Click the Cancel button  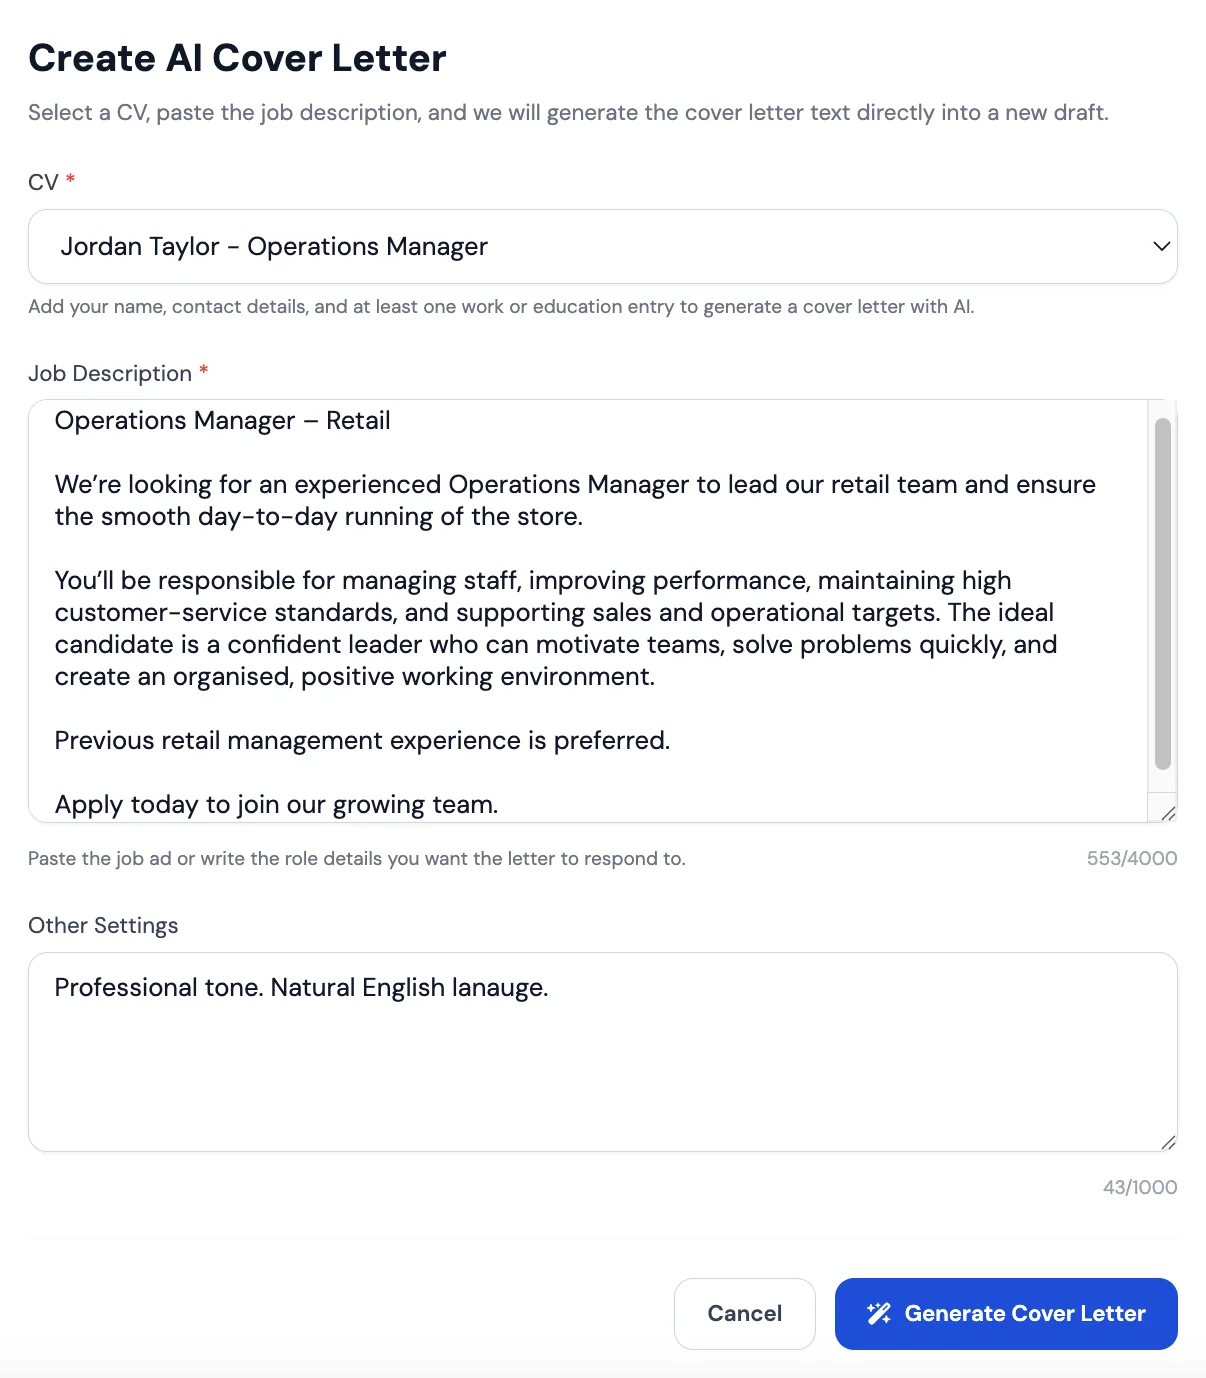pos(745,1313)
